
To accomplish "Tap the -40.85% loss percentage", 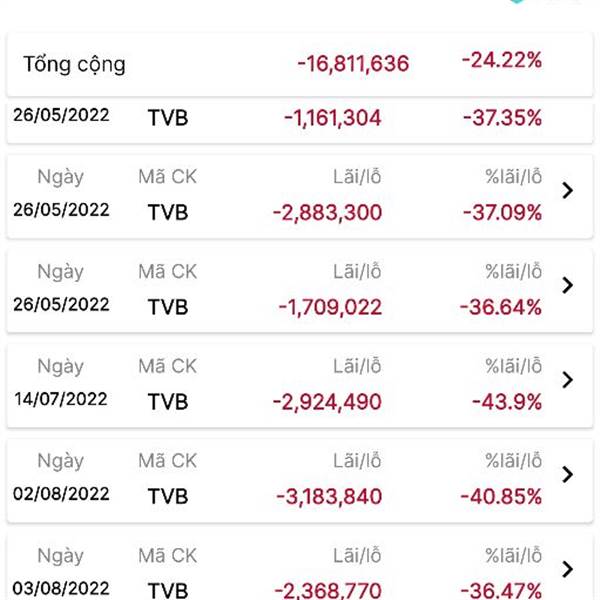I will (501, 497).
